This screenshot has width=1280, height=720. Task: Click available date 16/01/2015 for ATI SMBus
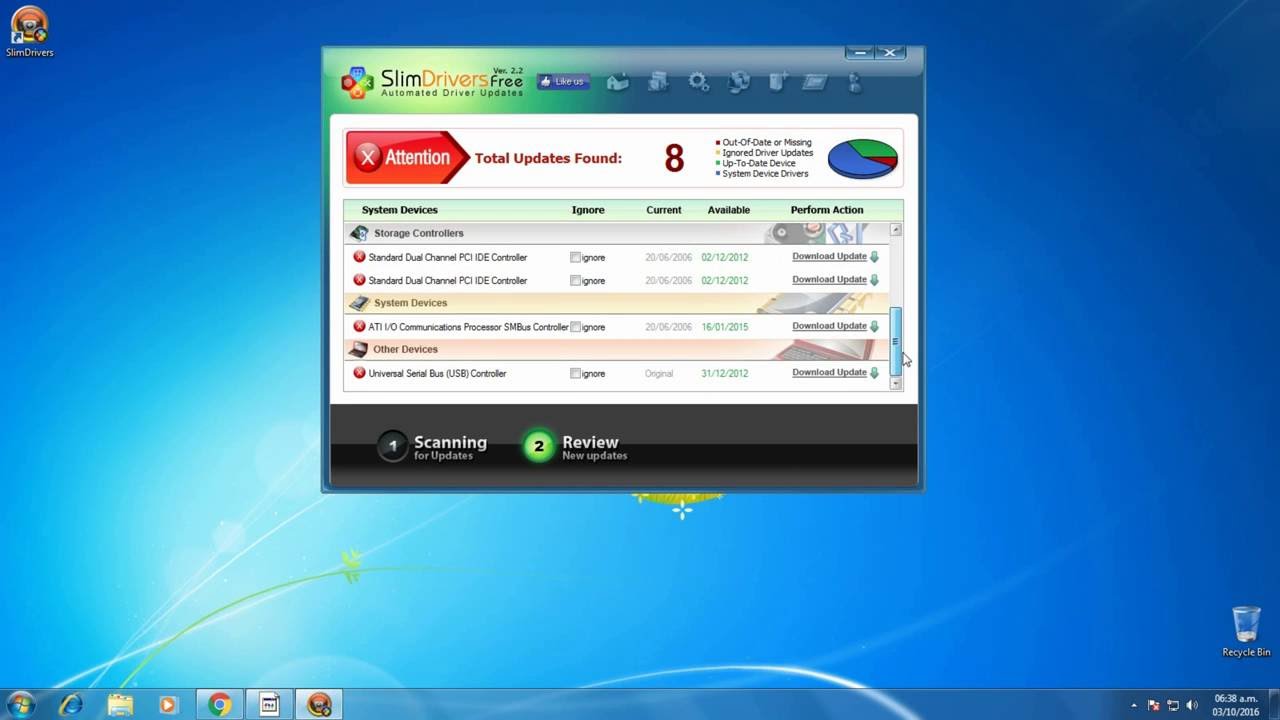coord(724,327)
